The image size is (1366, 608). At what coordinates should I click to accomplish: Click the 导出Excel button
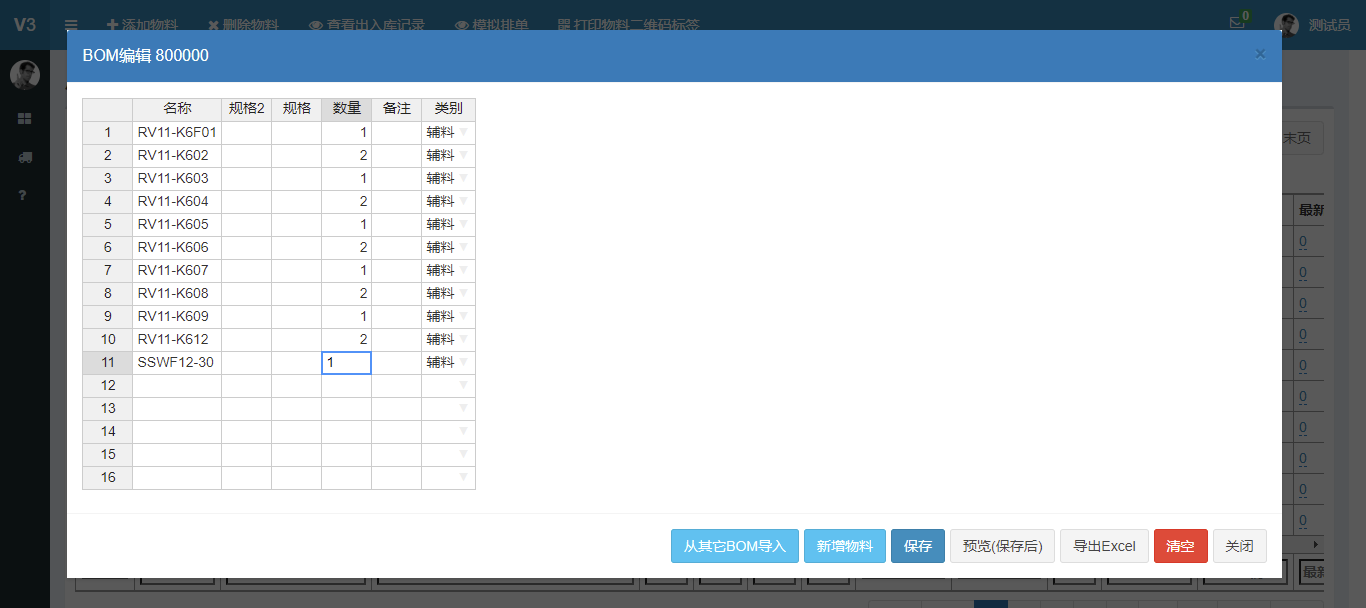1104,546
